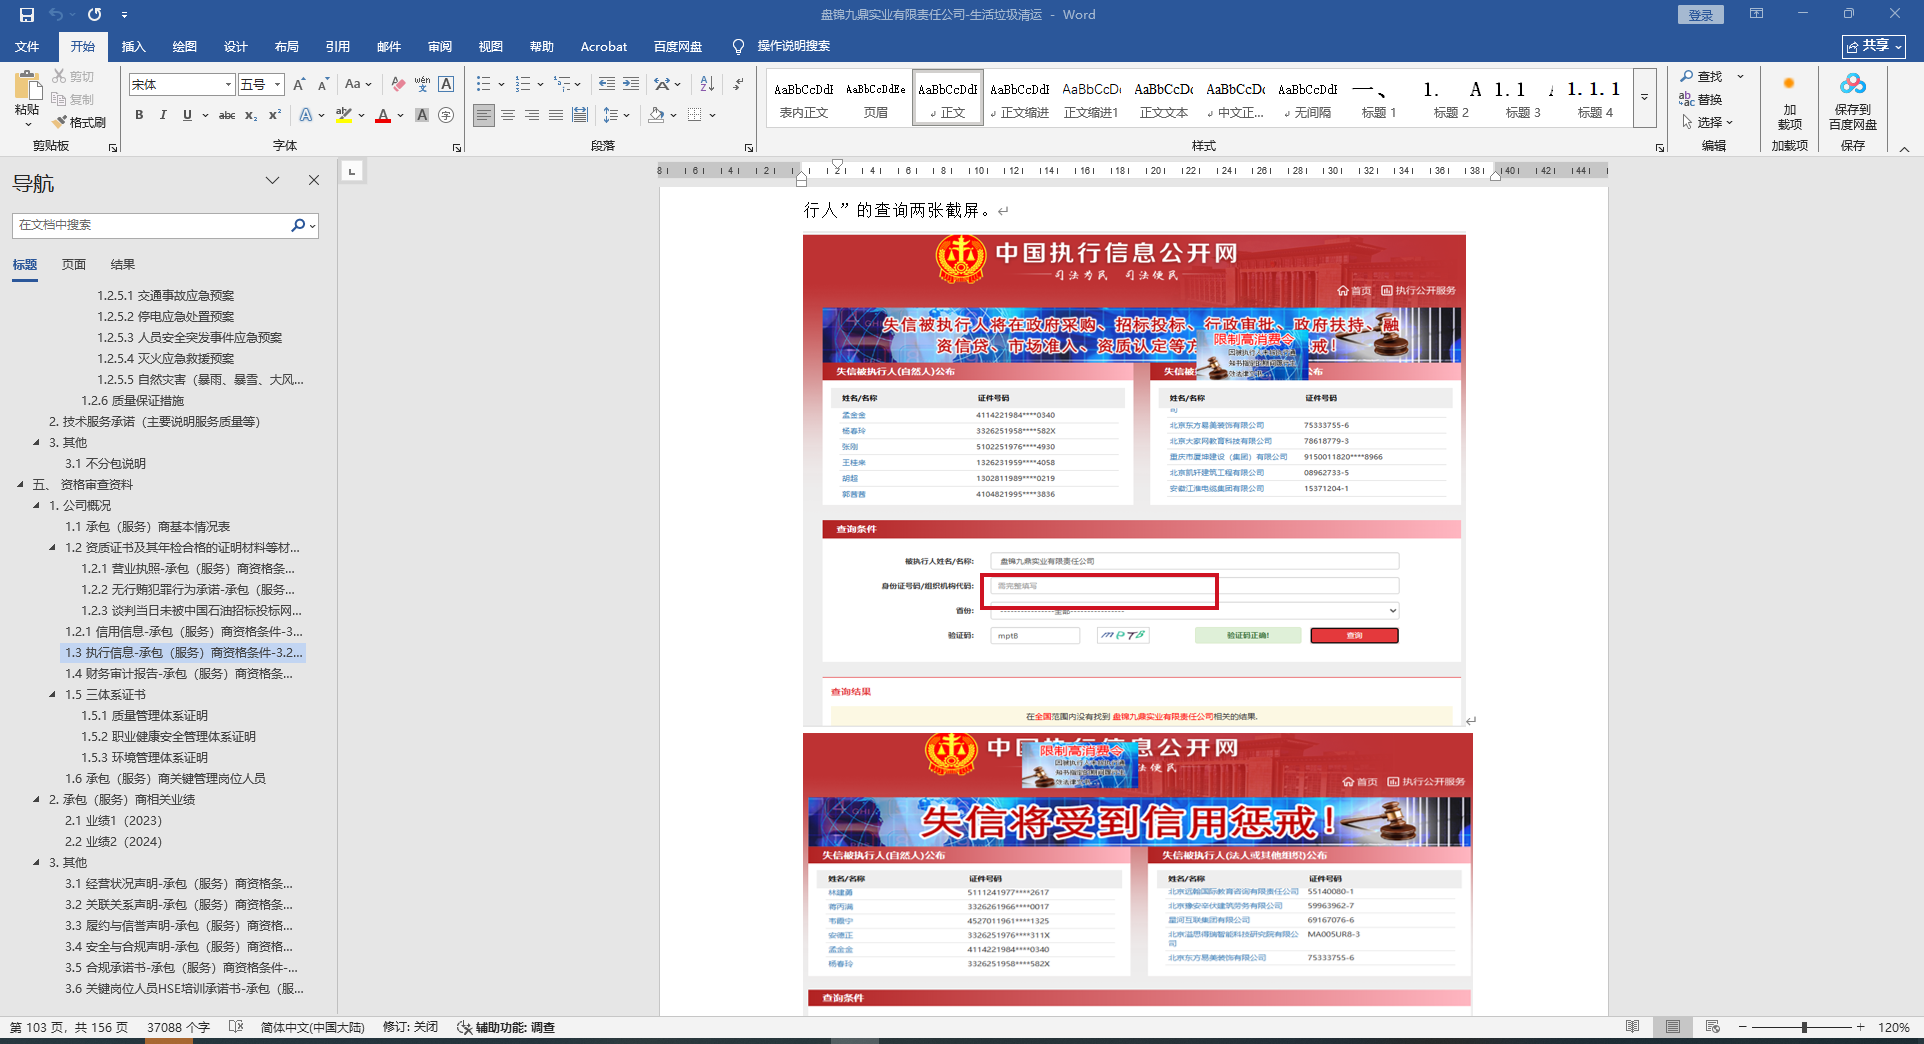Screen dimensions: 1924x1044
Task: Right-align the paragraph
Action: pyautogui.click(x=532, y=115)
